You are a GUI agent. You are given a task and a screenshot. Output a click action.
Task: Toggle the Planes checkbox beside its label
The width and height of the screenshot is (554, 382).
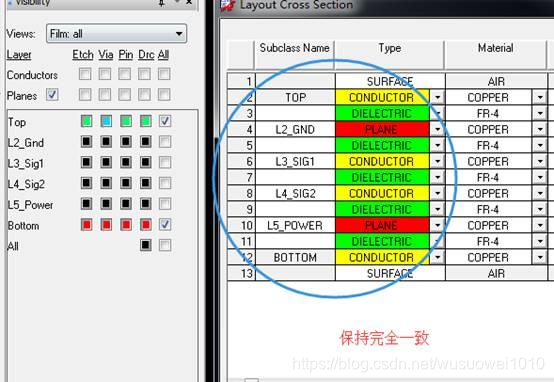pyautogui.click(x=52, y=95)
